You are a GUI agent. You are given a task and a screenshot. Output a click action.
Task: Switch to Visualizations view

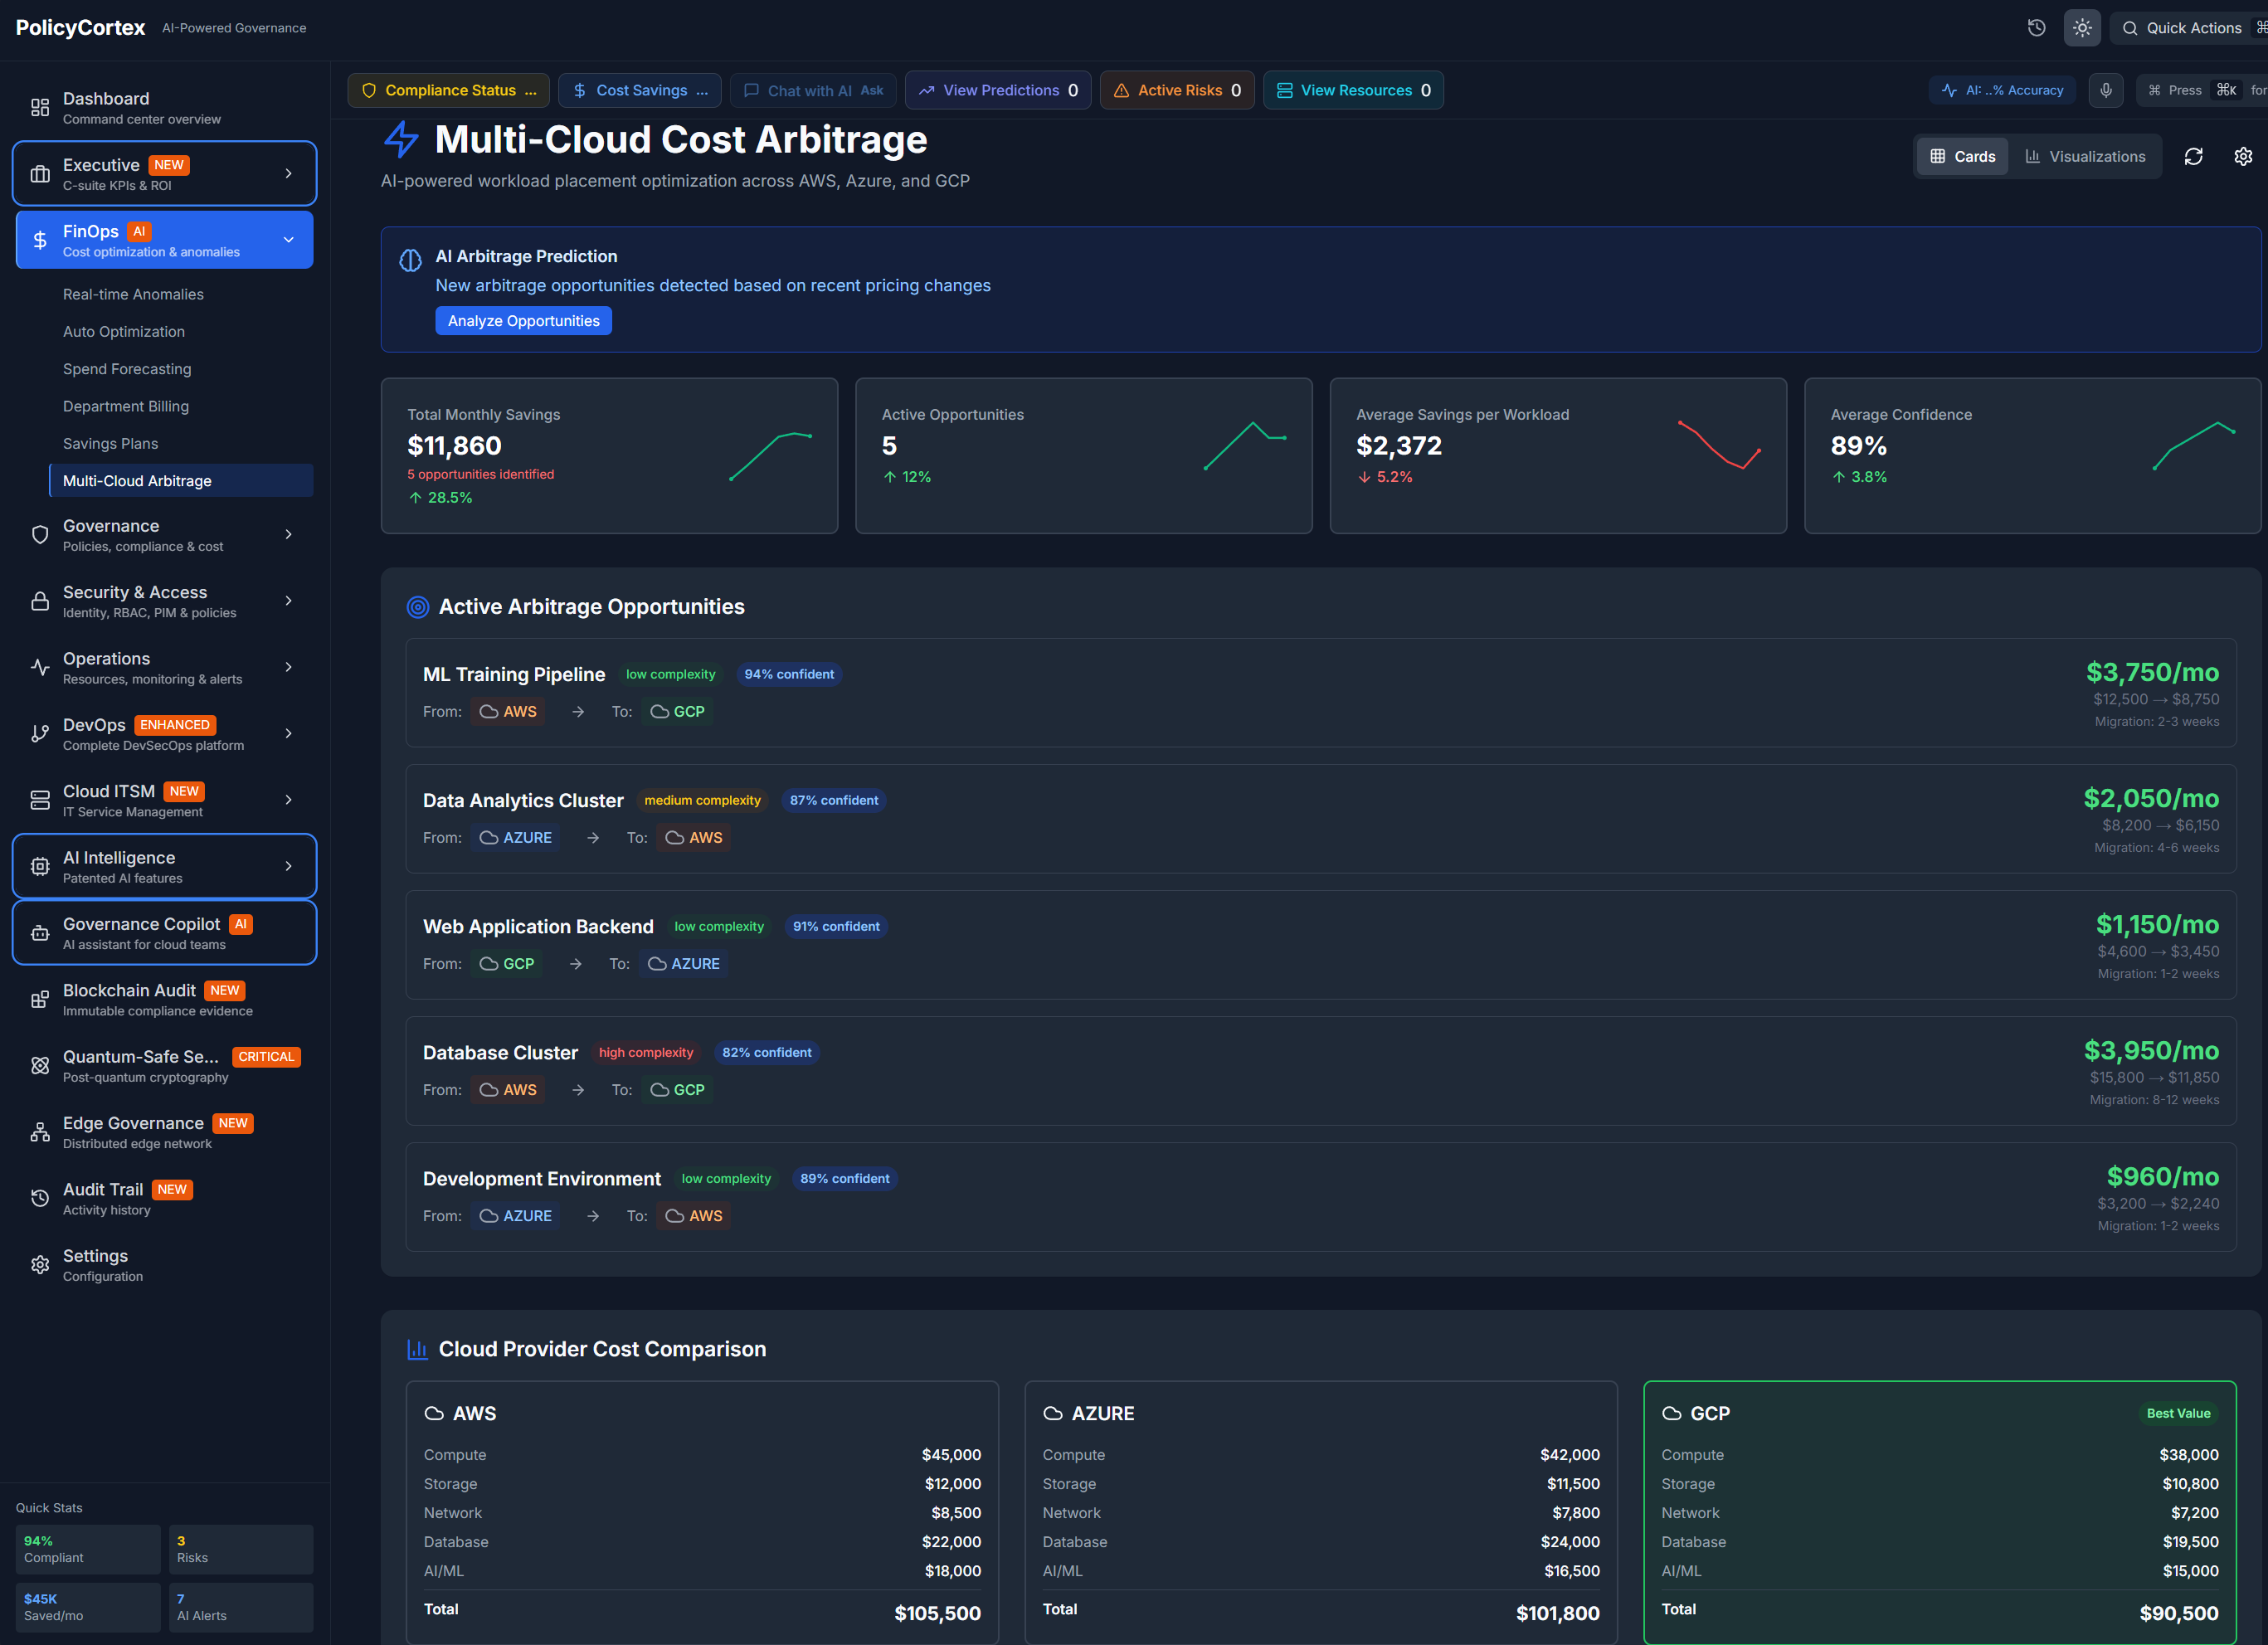click(2085, 156)
